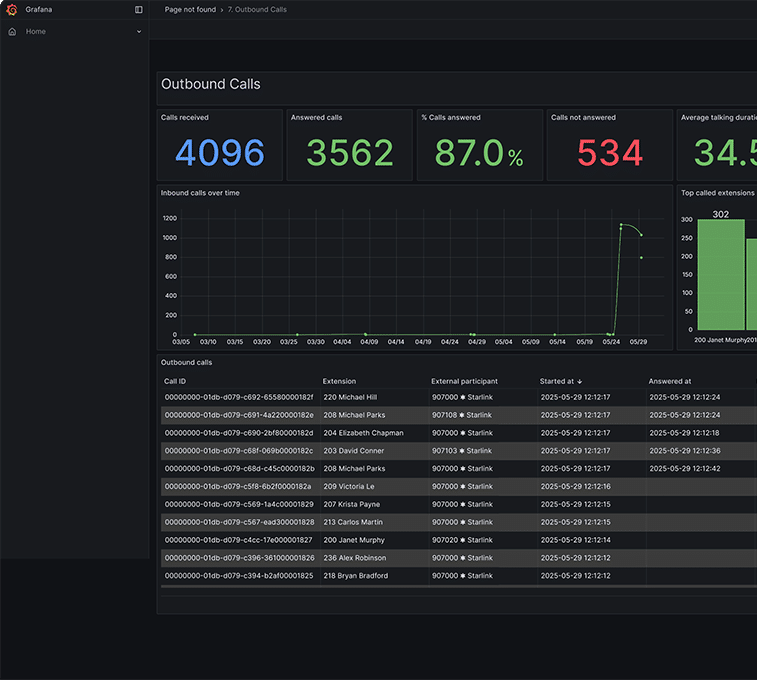Select the 220 Michael Hill call row
The width and height of the screenshot is (757, 680).
tap(459, 397)
